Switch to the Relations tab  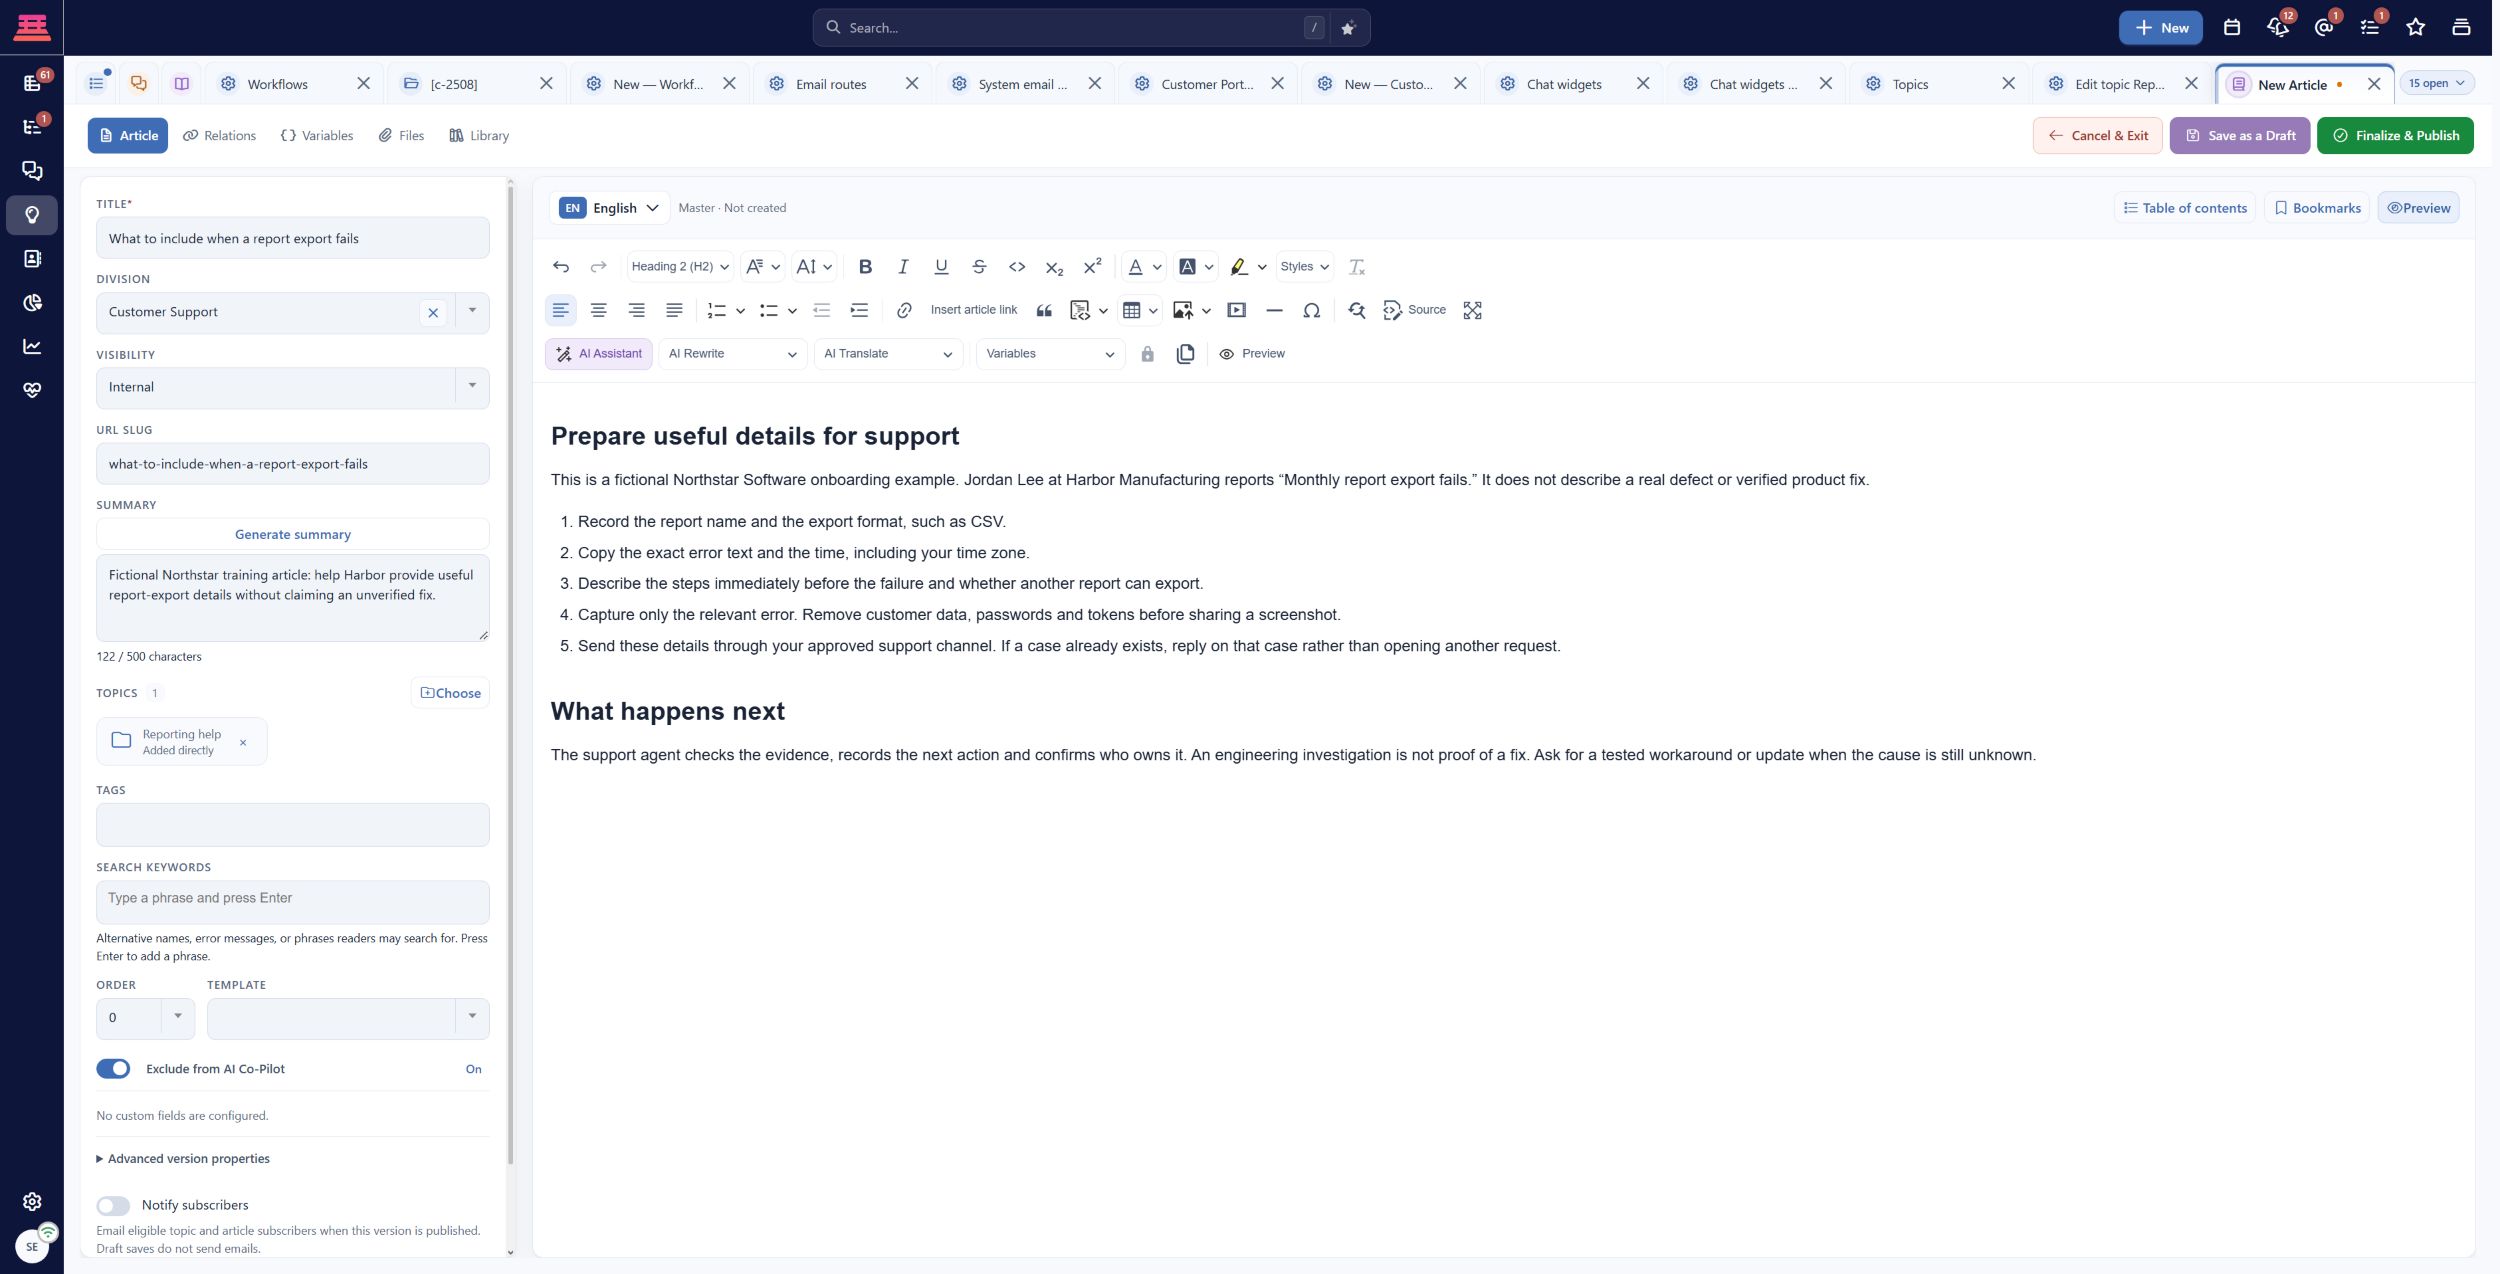(219, 136)
